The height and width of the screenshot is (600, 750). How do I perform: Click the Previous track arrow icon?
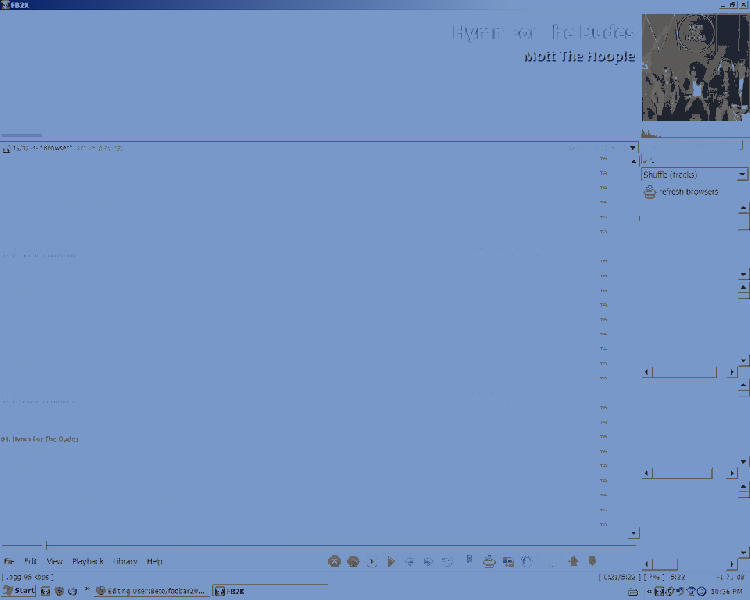pyautogui.click(x=410, y=562)
